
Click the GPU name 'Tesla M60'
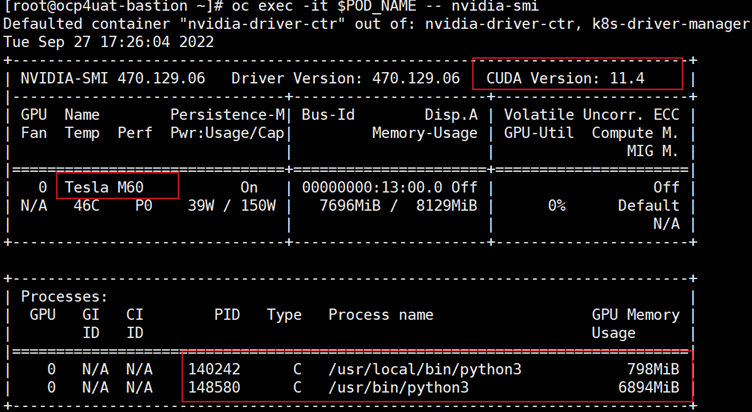point(104,187)
